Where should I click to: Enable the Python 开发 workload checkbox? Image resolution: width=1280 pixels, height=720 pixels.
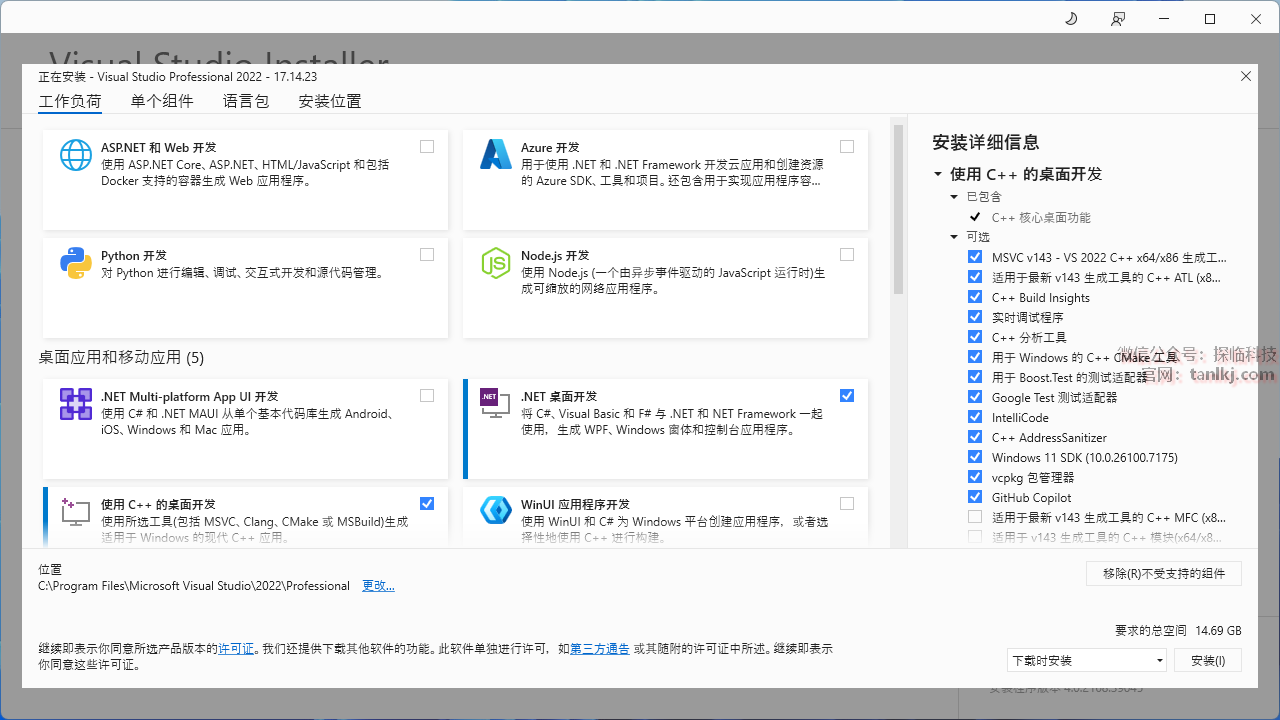[427, 255]
